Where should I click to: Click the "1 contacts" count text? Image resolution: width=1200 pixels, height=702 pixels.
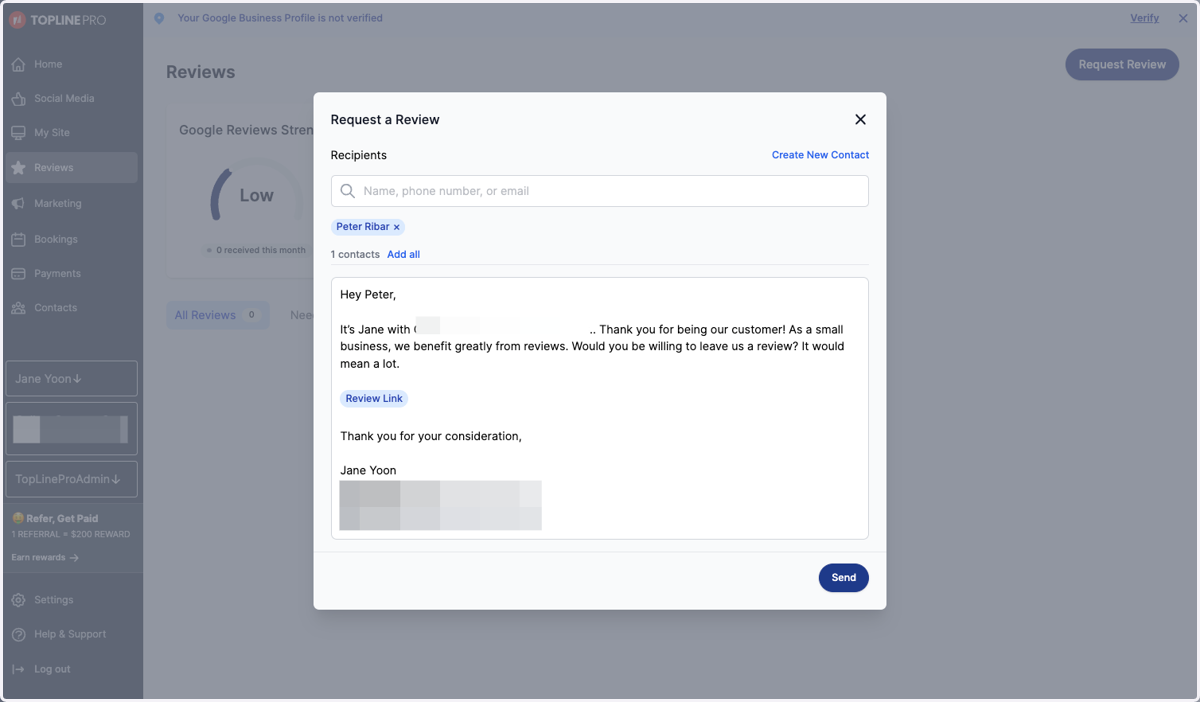point(355,254)
